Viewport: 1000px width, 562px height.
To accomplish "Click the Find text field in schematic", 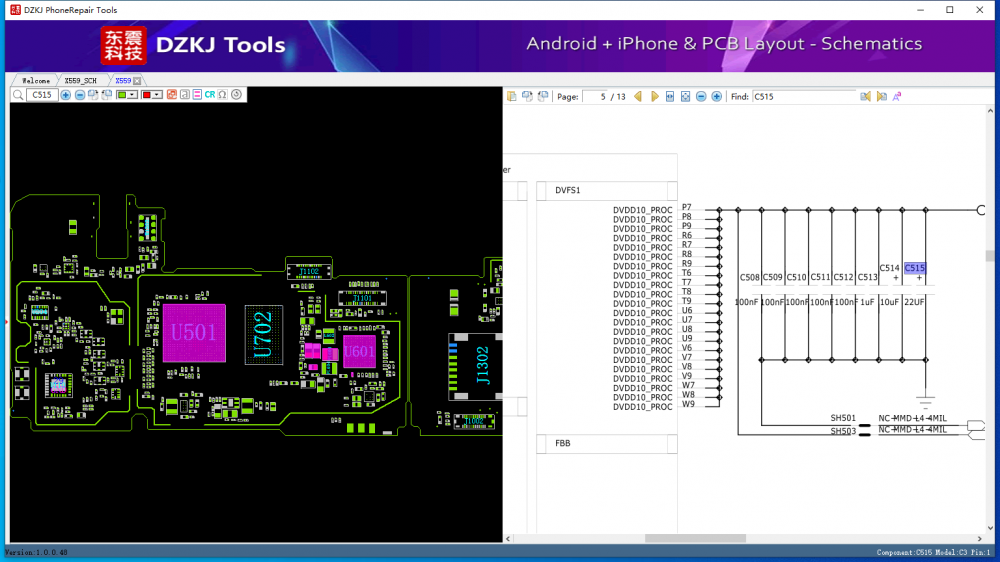I will 803,97.
